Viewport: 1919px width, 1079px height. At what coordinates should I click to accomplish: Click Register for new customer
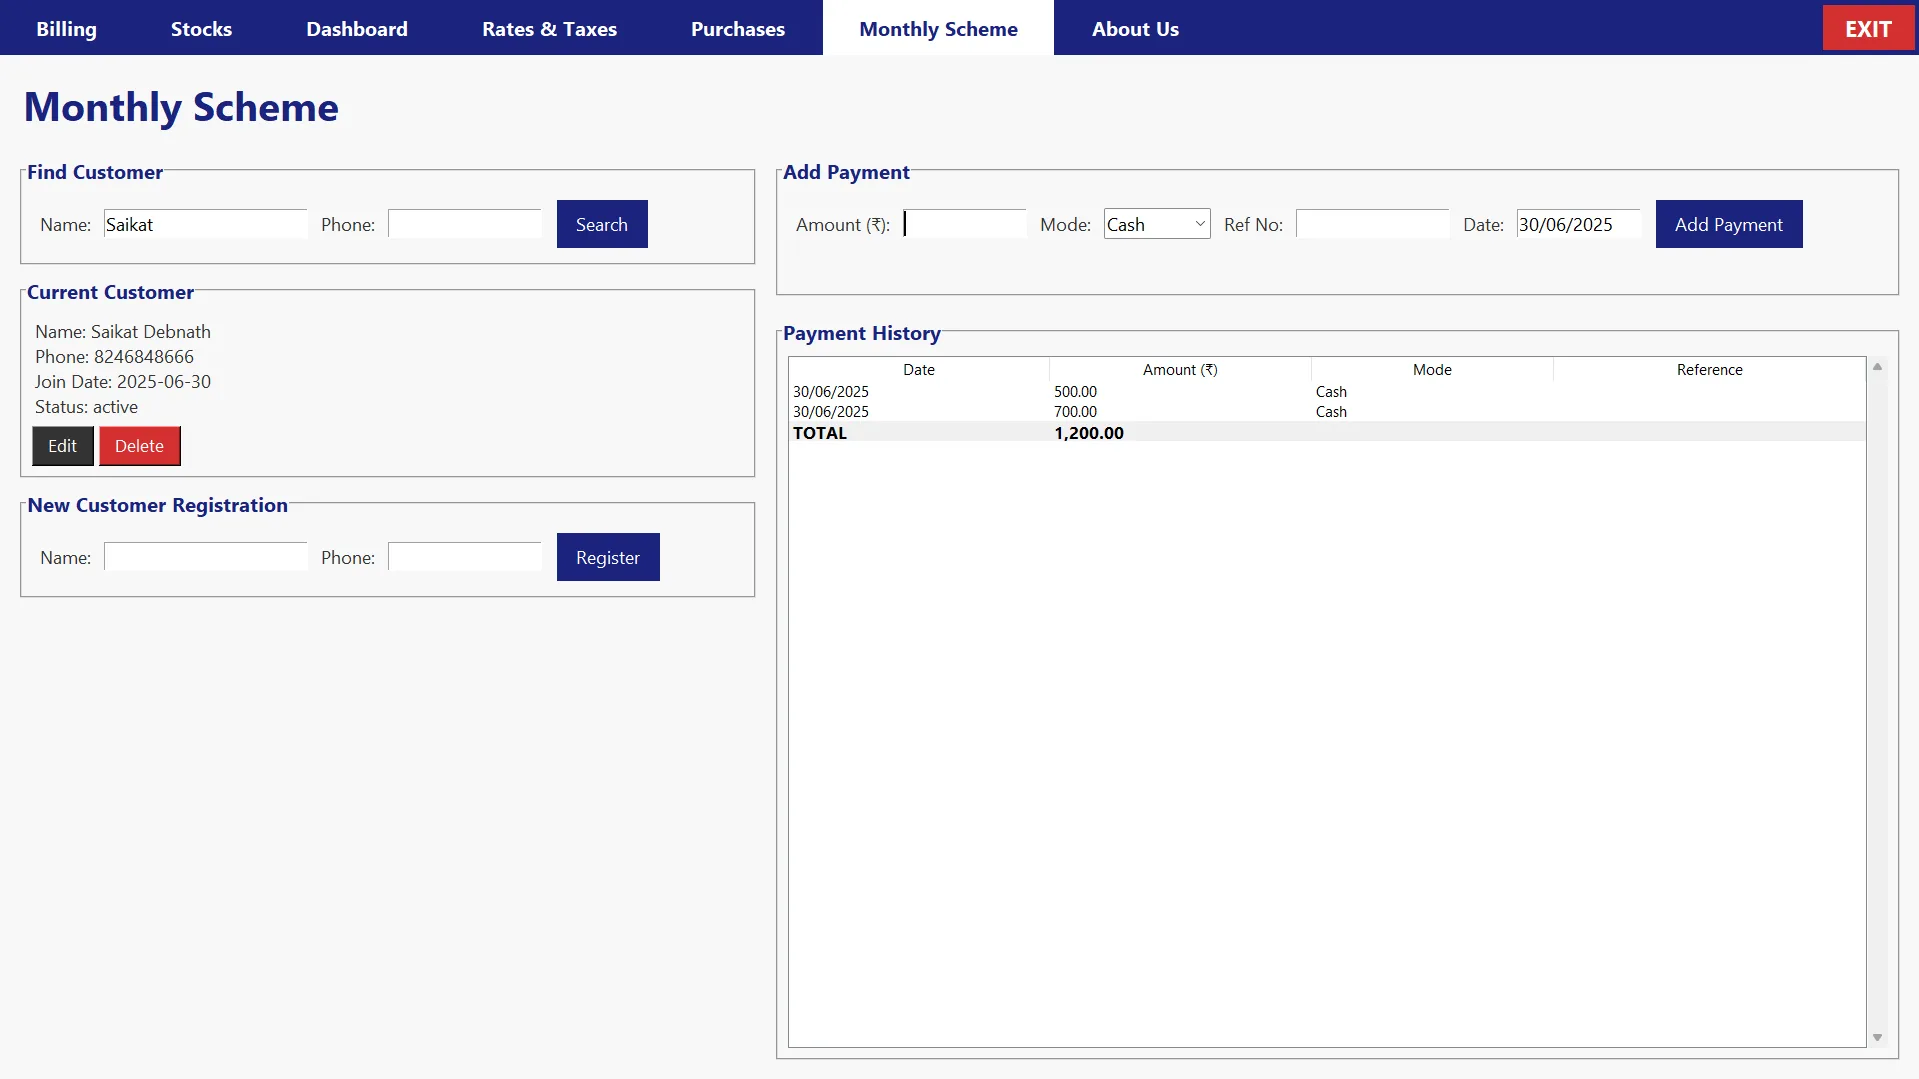click(607, 557)
